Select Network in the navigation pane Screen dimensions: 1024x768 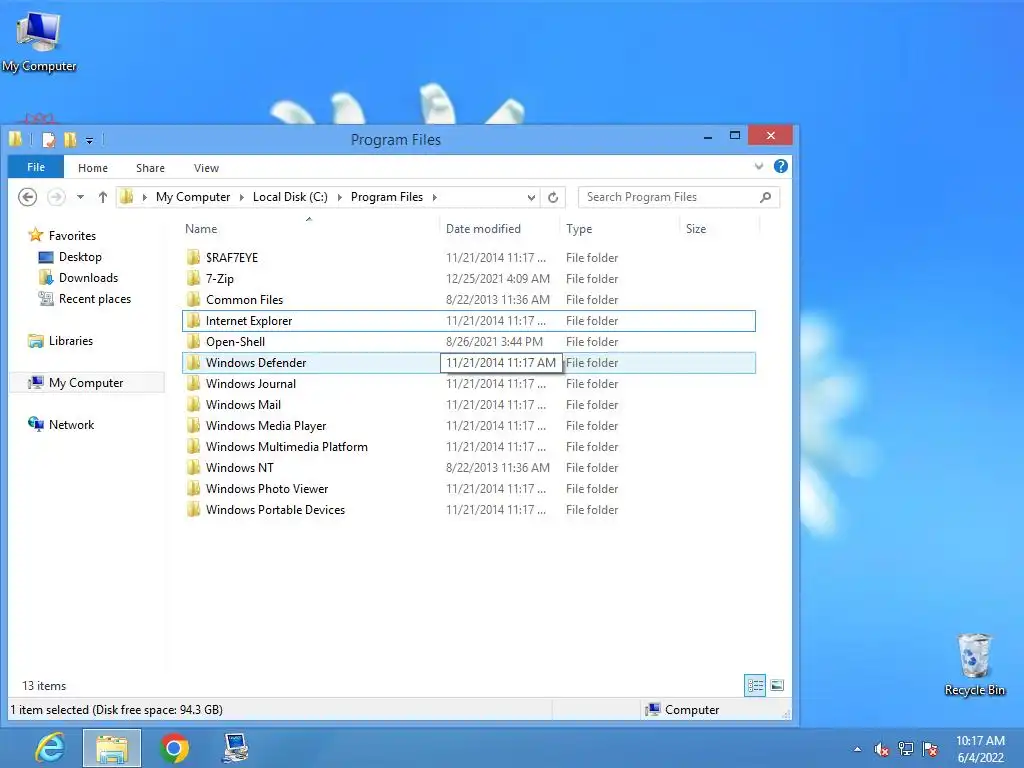pos(61,424)
